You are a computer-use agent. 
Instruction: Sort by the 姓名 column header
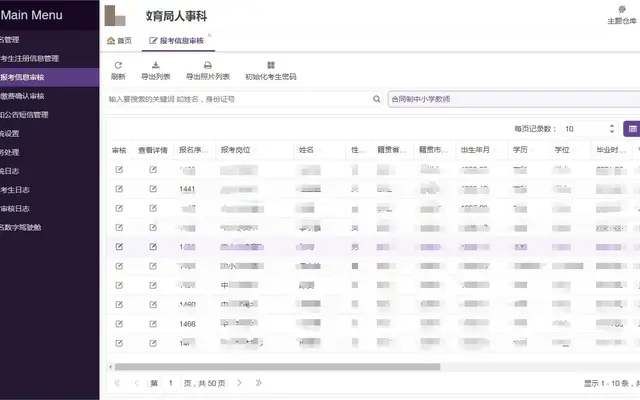(x=306, y=150)
